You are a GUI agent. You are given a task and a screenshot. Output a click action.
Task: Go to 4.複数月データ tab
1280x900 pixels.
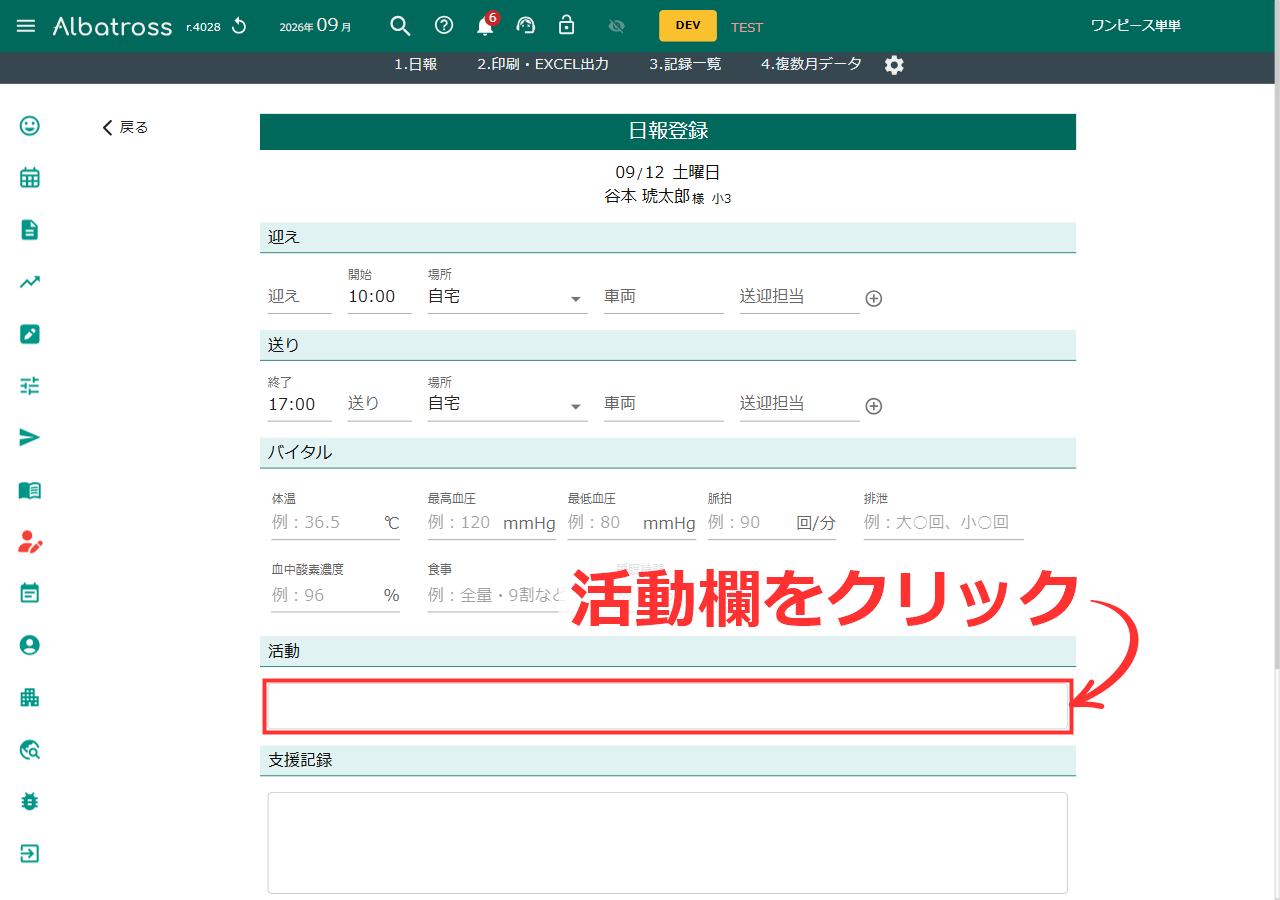pyautogui.click(x=811, y=64)
